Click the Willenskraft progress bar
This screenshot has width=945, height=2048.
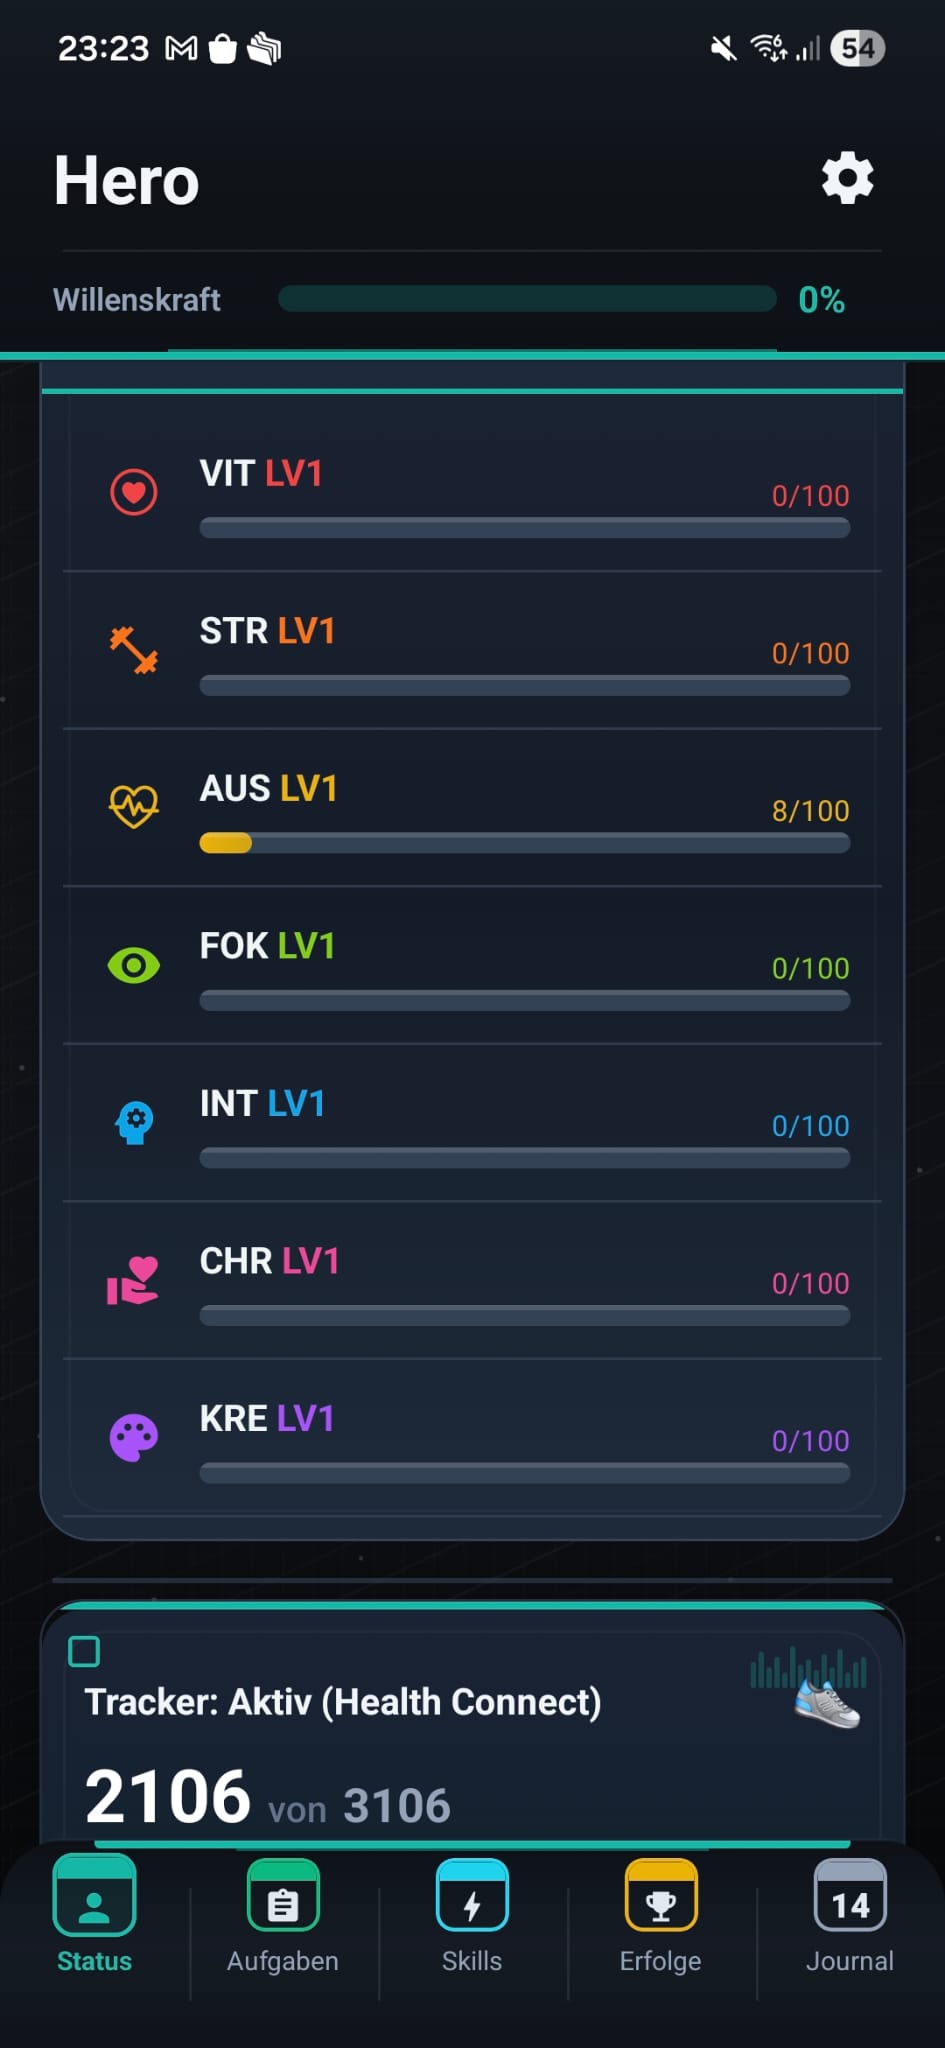[x=527, y=299]
